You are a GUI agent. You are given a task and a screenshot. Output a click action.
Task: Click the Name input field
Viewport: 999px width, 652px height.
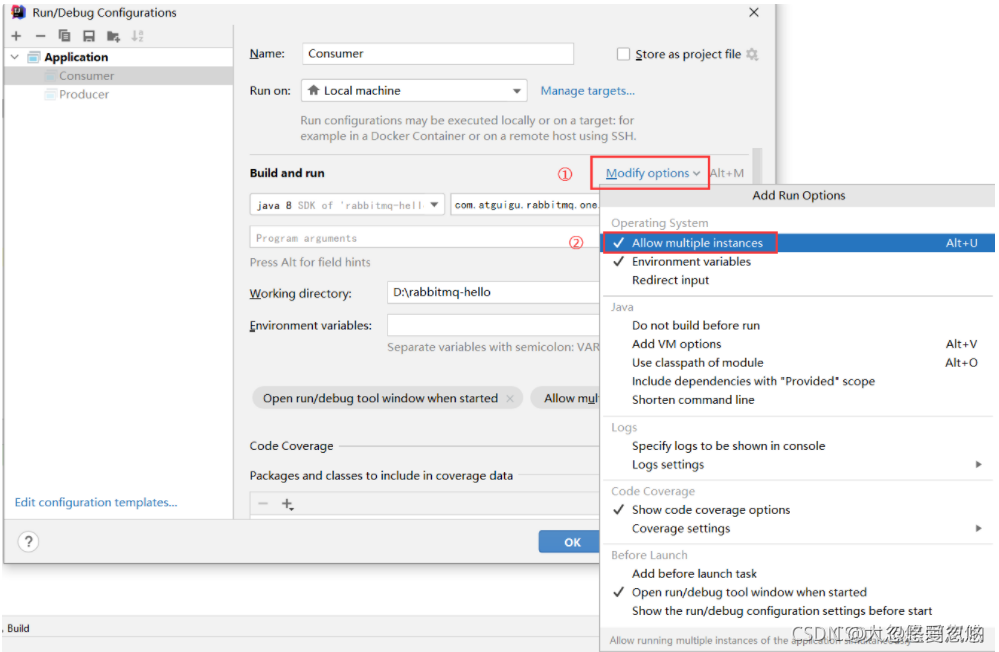click(x=438, y=54)
